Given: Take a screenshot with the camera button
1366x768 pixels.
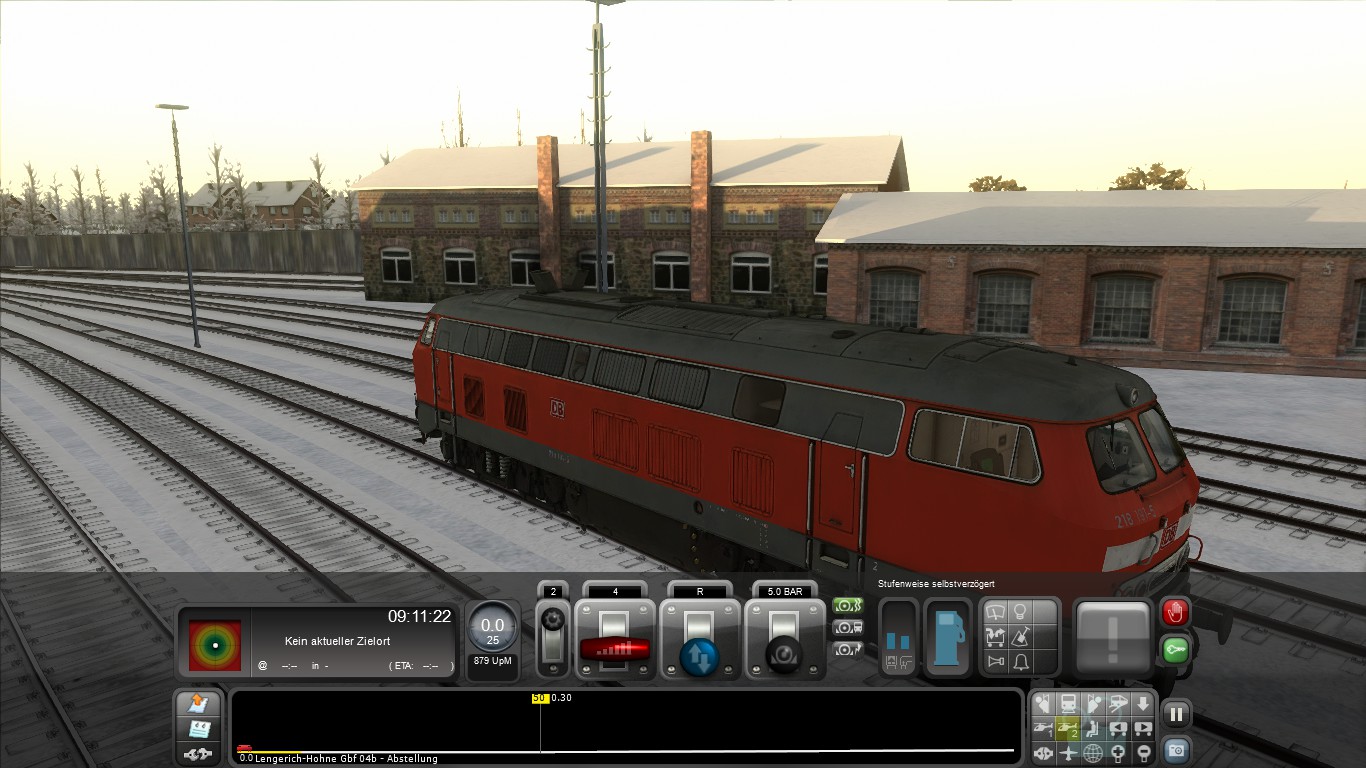Looking at the screenshot, I should coord(1176,750).
